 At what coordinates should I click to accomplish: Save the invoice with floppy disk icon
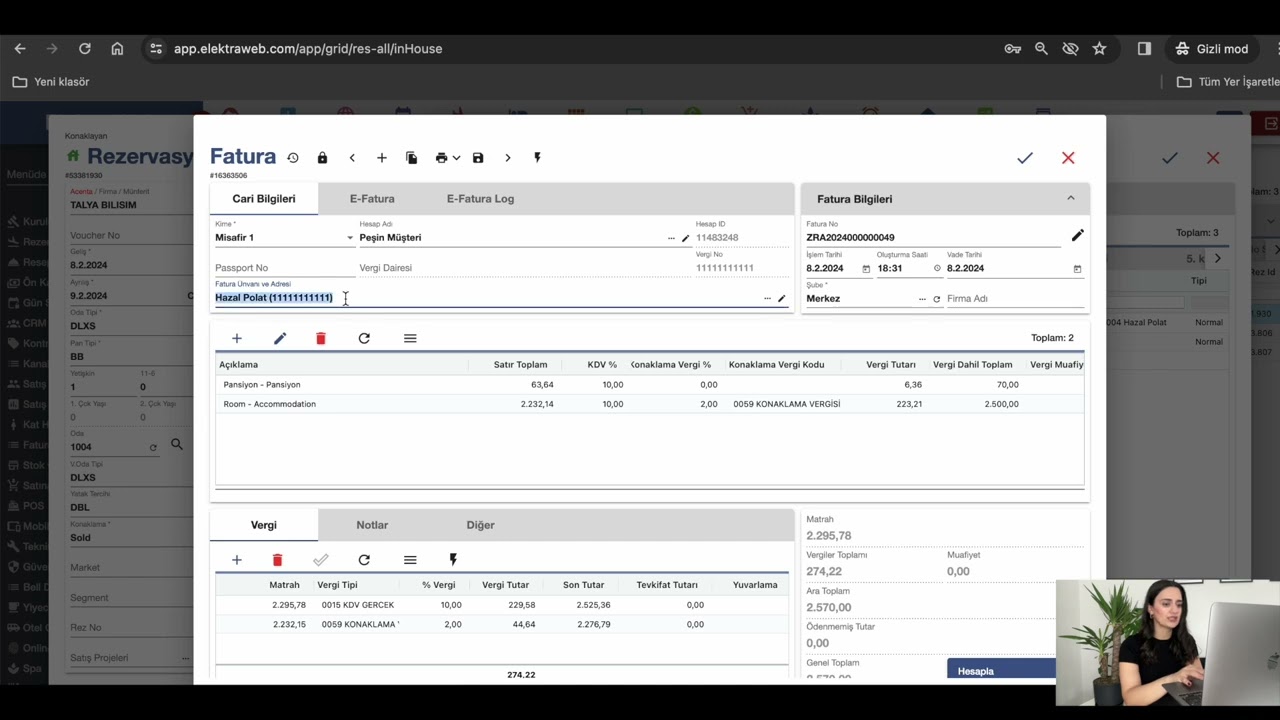[x=478, y=158]
